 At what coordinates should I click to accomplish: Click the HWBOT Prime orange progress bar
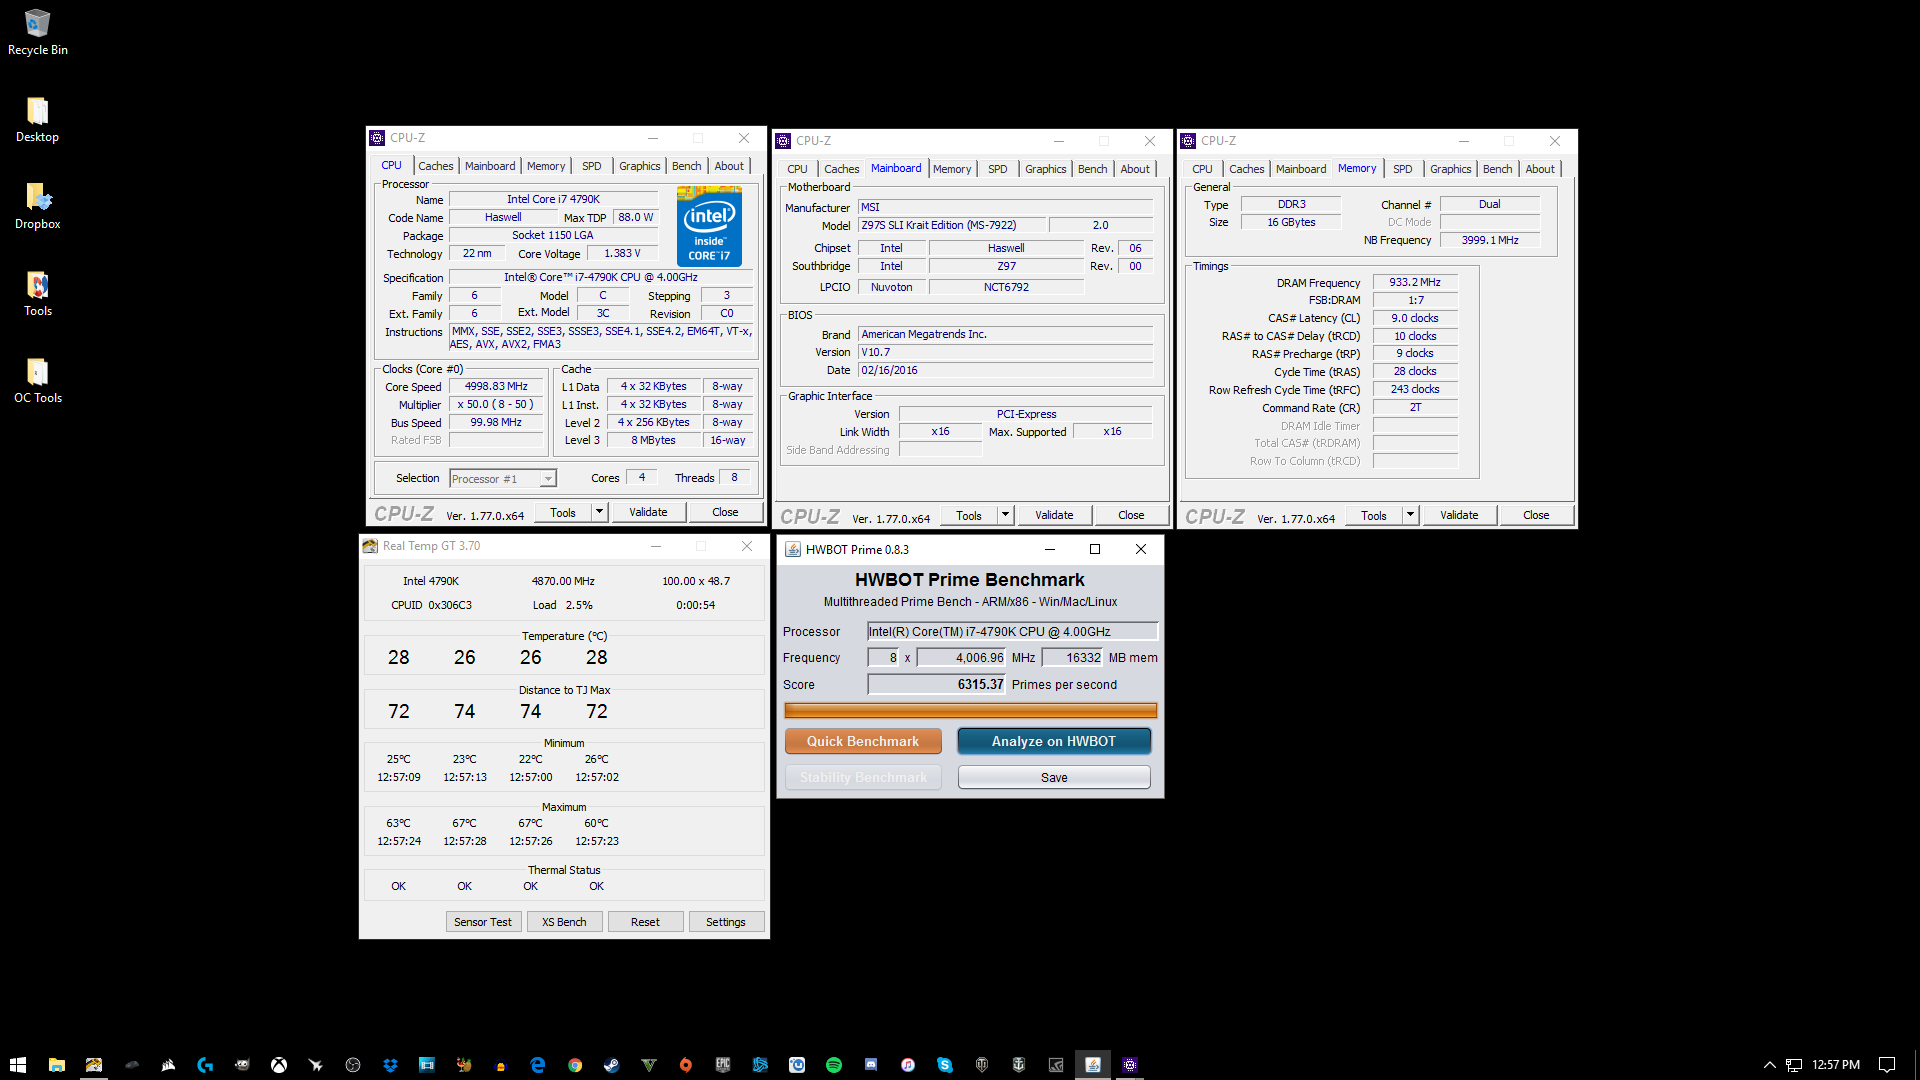pos(971,710)
